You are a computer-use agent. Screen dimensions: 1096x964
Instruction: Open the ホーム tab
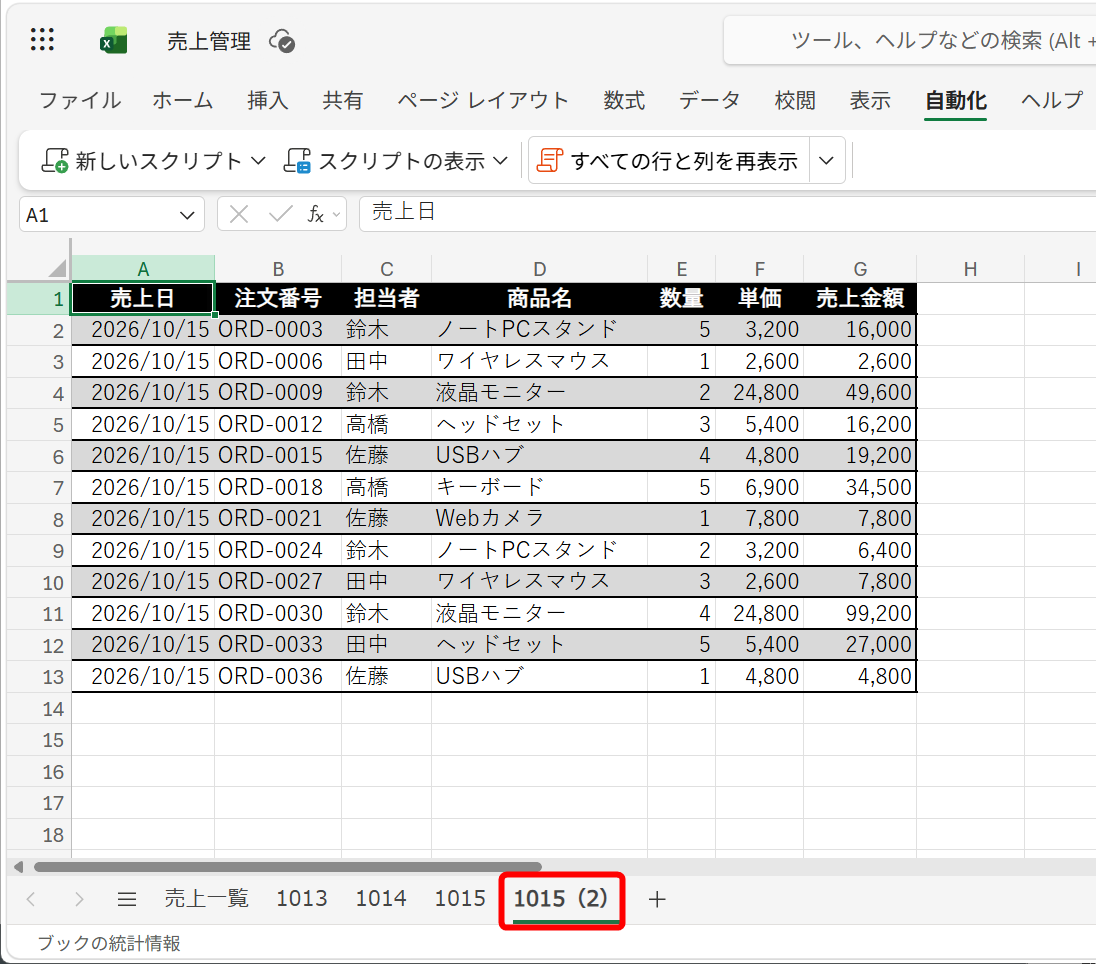point(182,101)
